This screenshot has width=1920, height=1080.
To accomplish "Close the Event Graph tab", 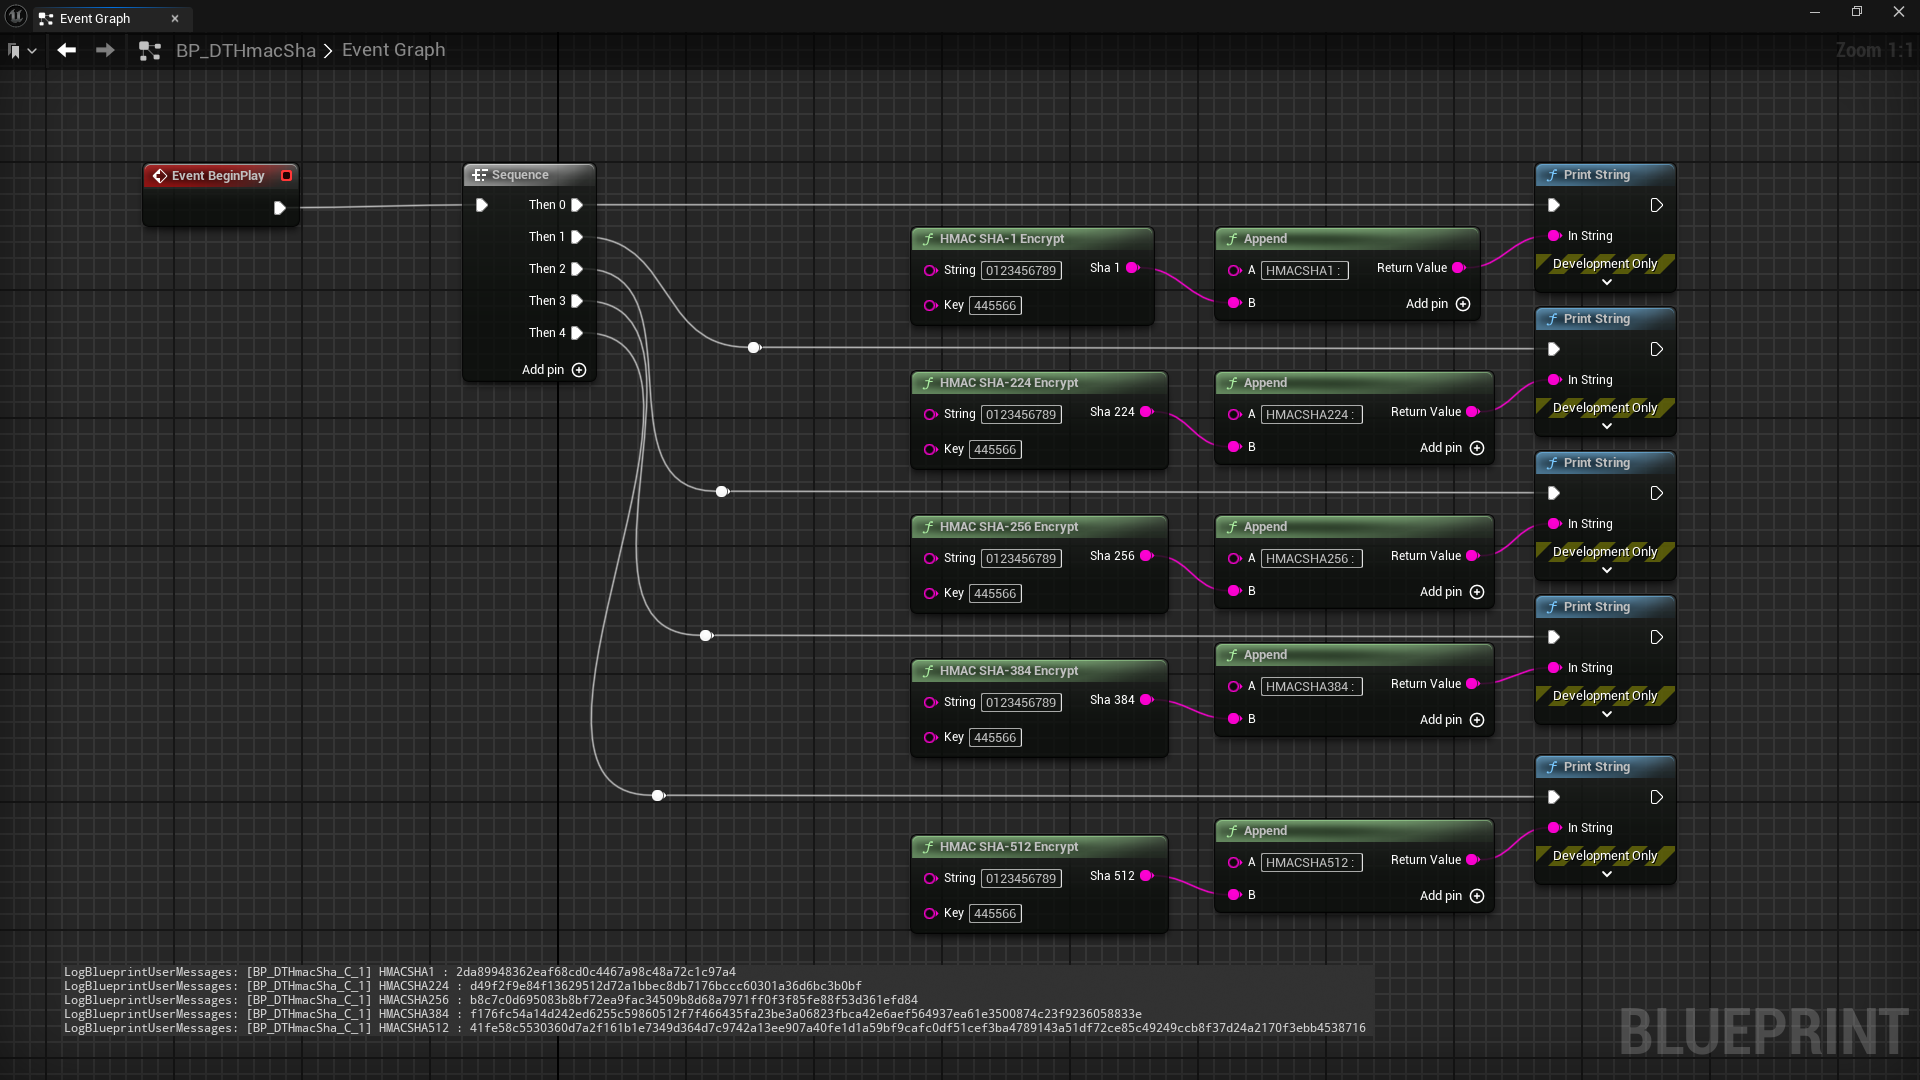I will [x=175, y=18].
